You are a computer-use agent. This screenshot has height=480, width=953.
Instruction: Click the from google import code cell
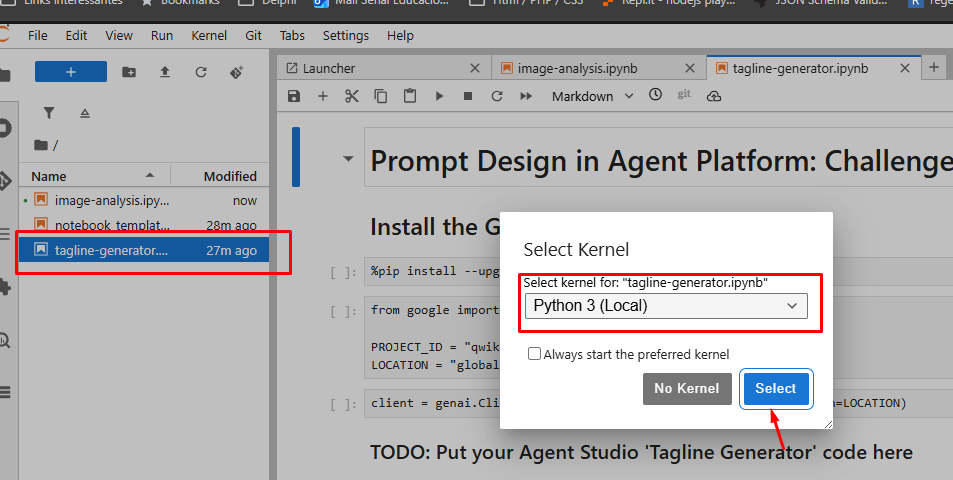658,337
